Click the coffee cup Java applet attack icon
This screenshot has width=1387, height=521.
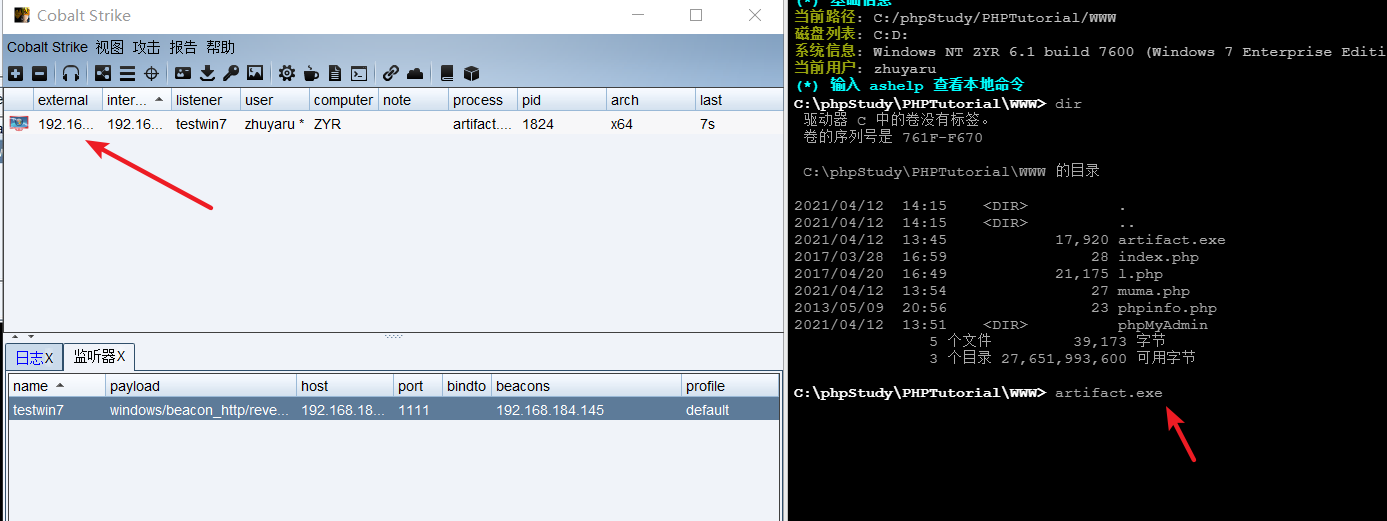click(311, 73)
